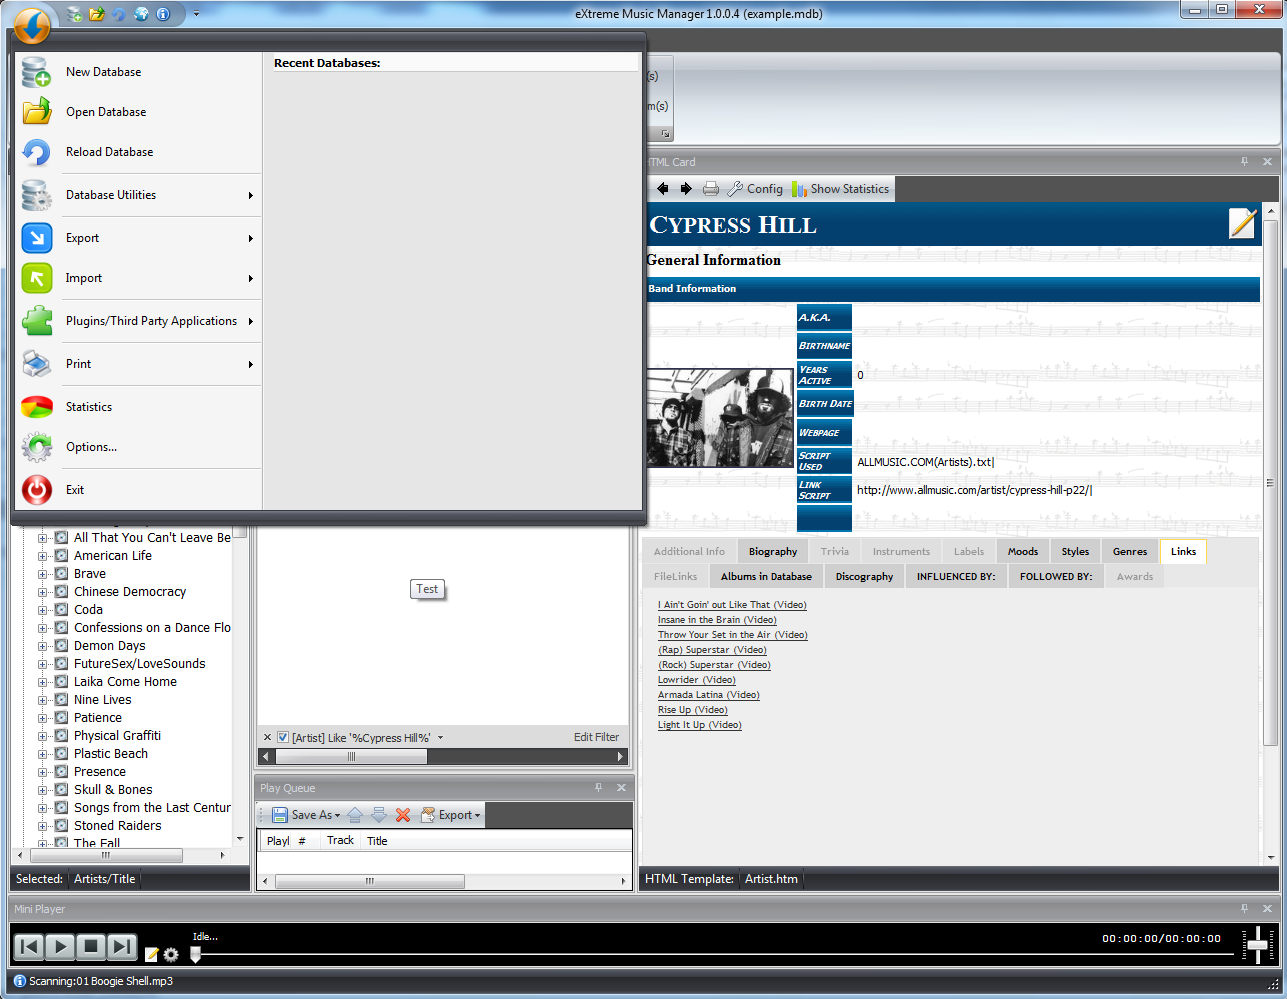Click Edit Filter
1287x999 pixels.
(596, 737)
